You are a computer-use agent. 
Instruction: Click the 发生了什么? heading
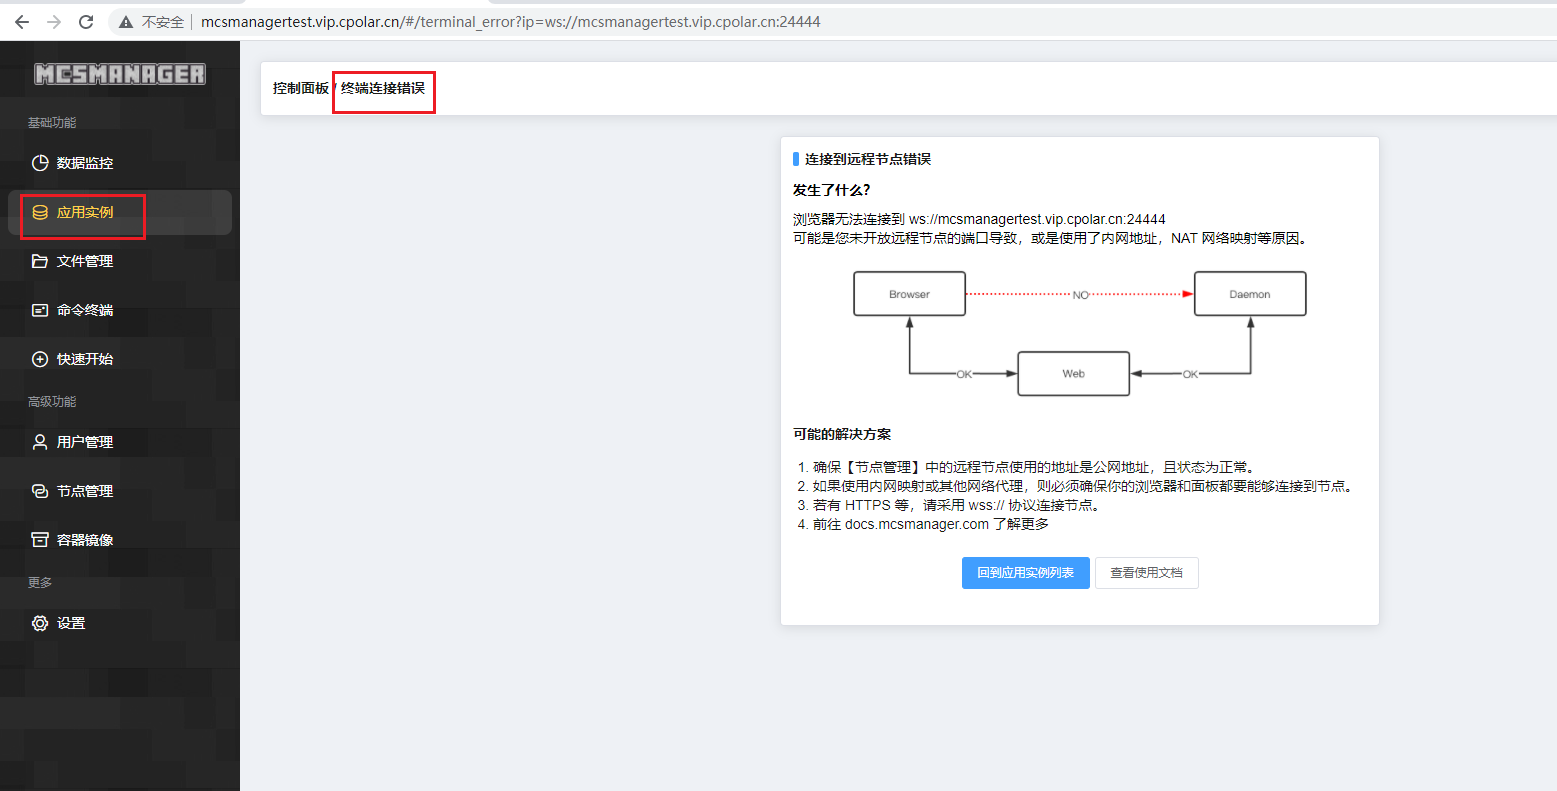[x=831, y=190]
